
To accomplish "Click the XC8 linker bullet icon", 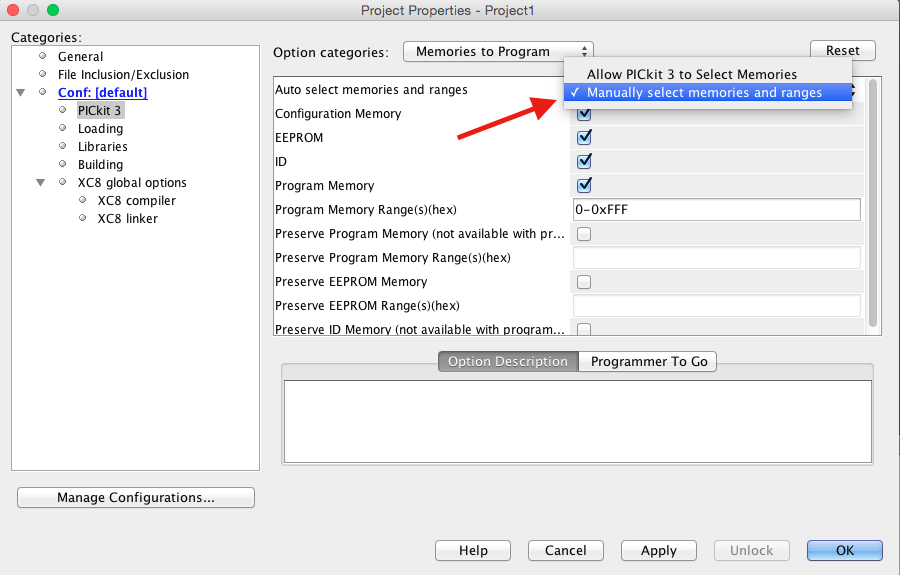I will 83,218.
